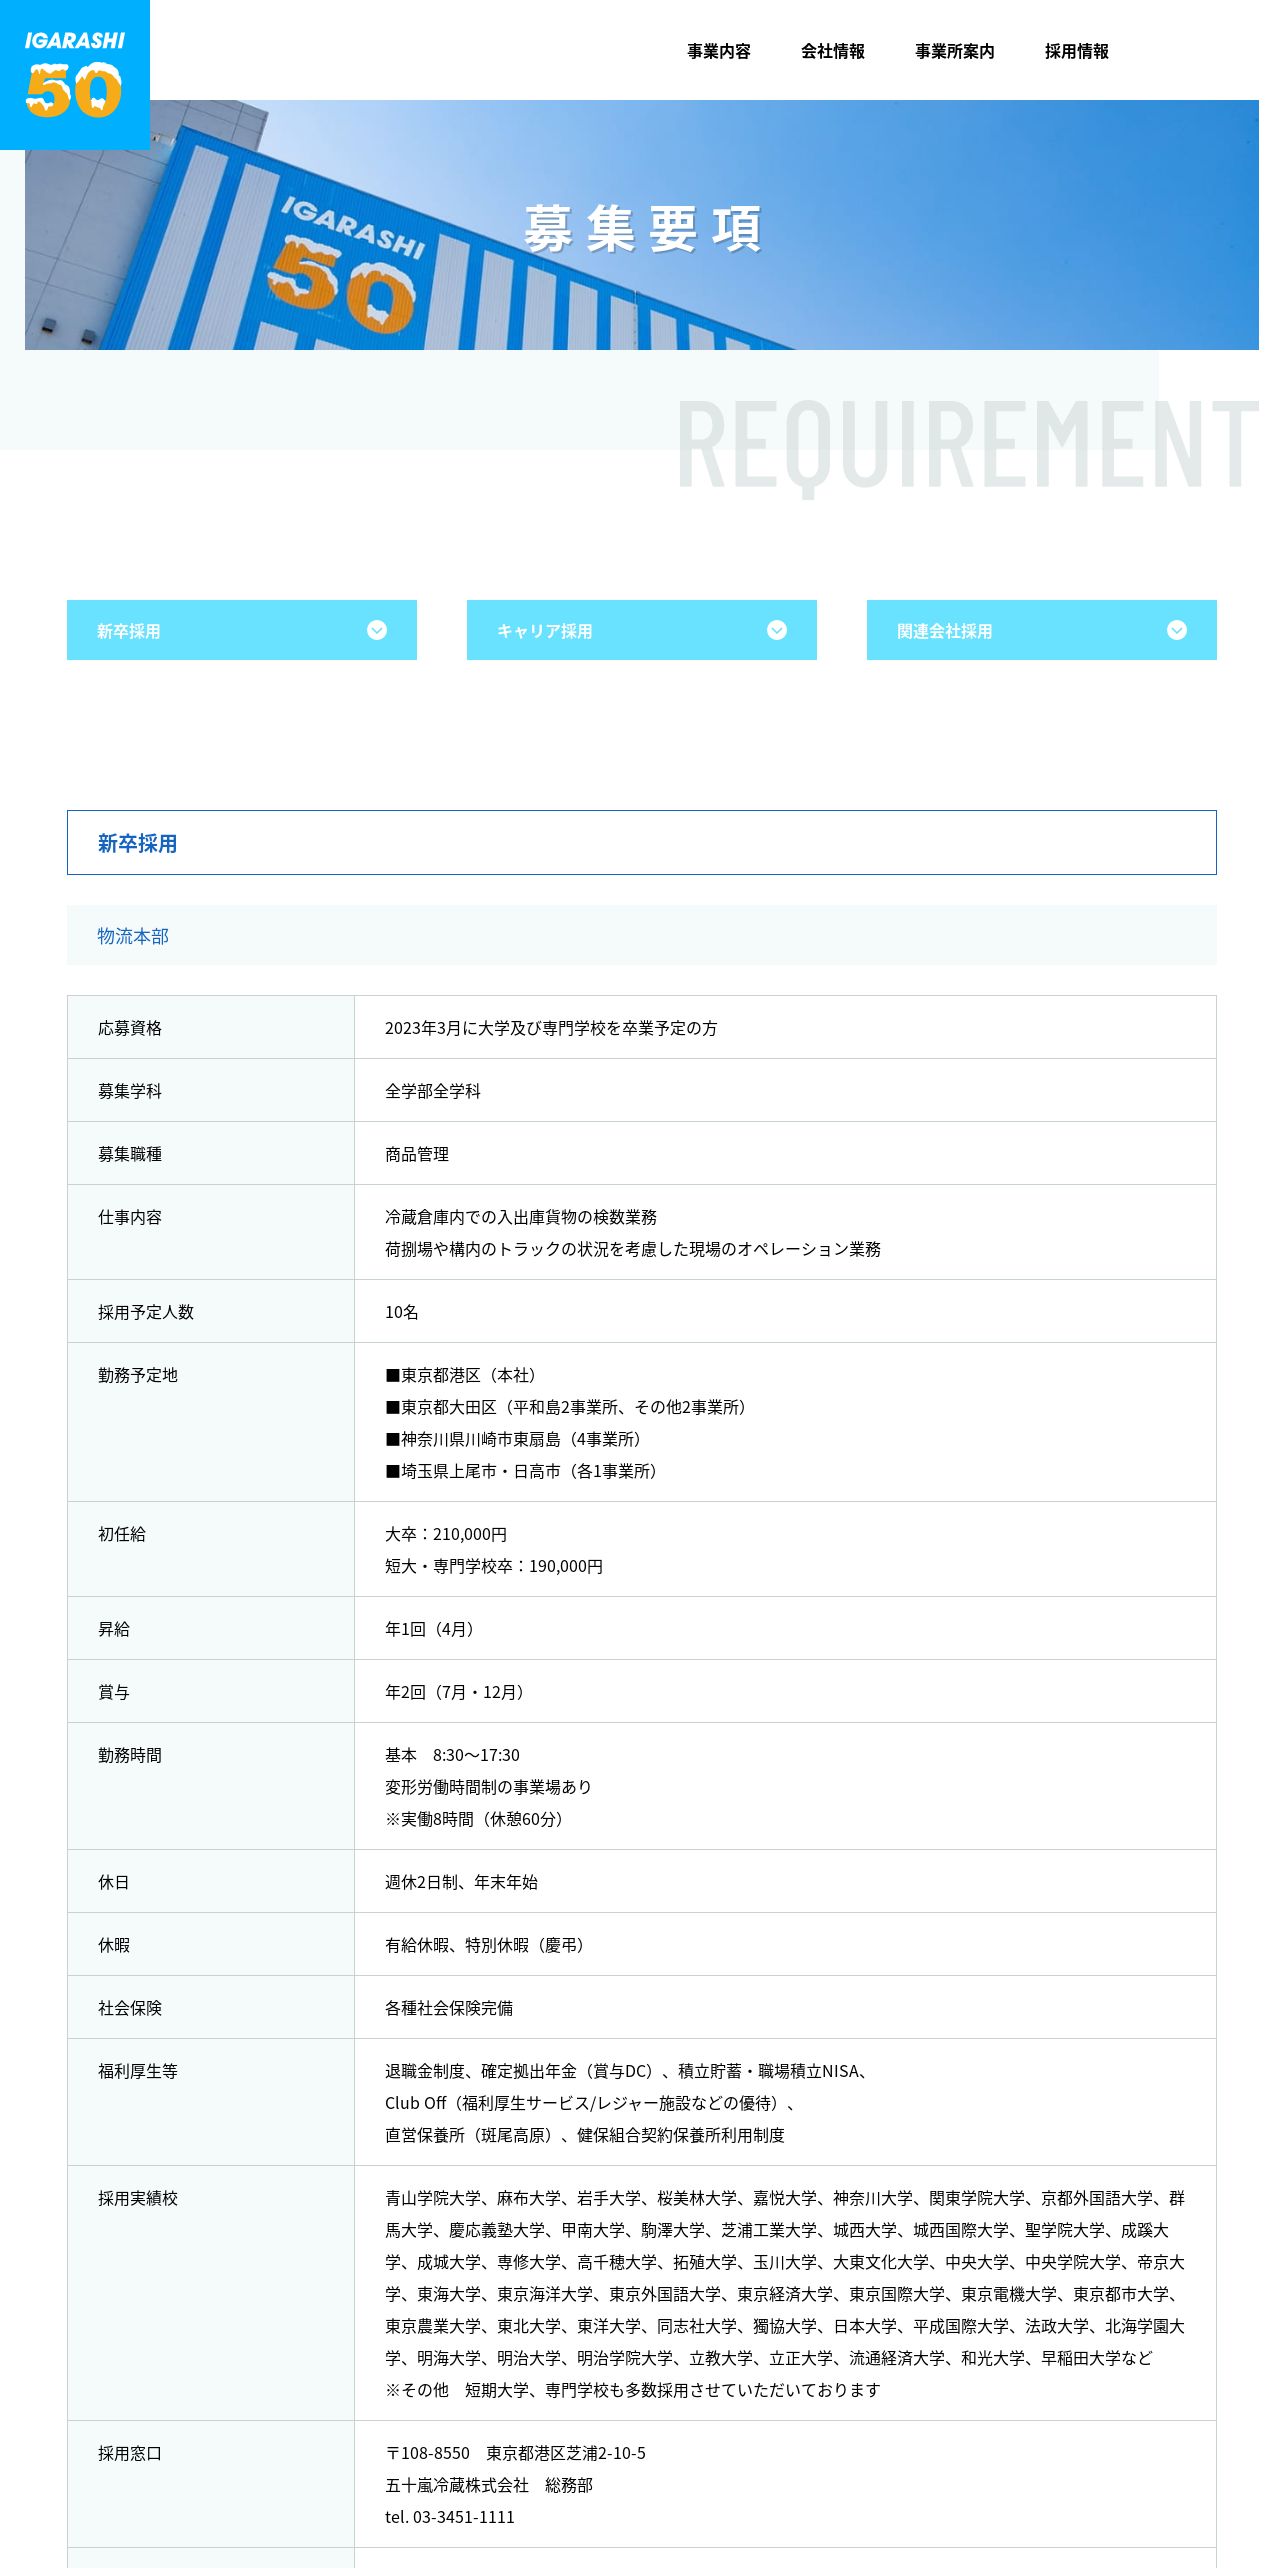This screenshot has width=1284, height=2568.
Task: Click value 10名
Action: [402, 1312]
